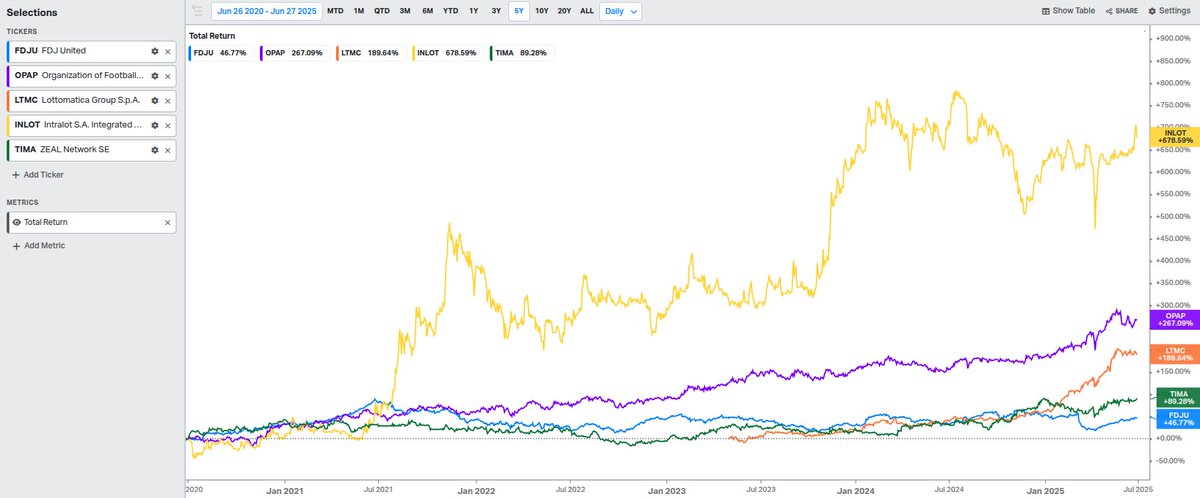The height and width of the screenshot is (498, 1200).
Task: Click TIMA +89.28% end-of-line label
Action: [x=1173, y=397]
